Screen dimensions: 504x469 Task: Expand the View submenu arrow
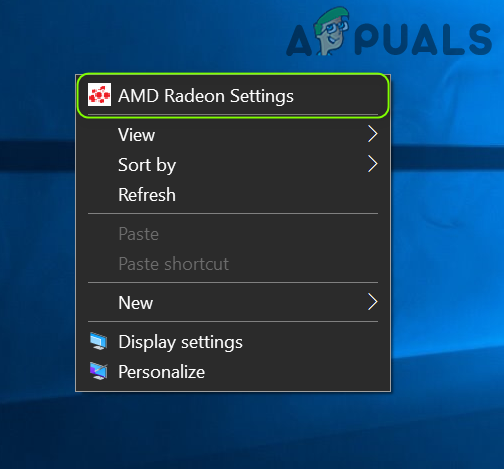click(372, 134)
